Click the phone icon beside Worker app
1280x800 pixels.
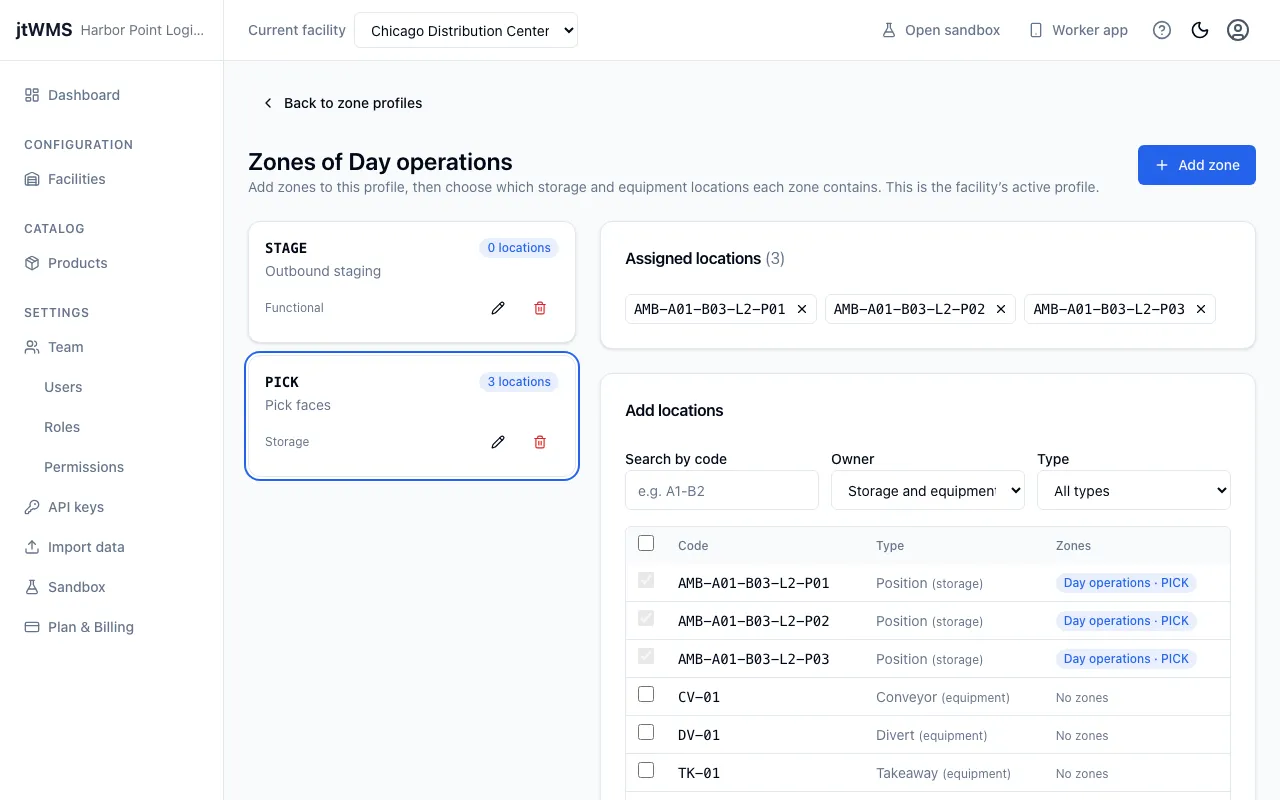pyautogui.click(x=1036, y=30)
